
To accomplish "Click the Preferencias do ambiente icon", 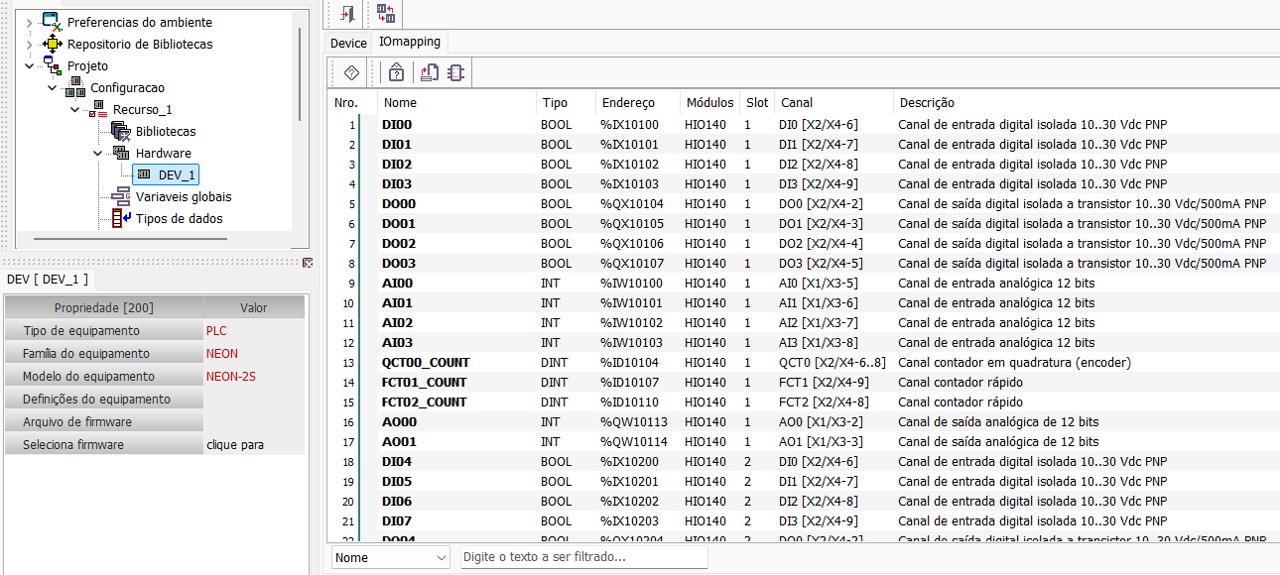I will (52, 21).
